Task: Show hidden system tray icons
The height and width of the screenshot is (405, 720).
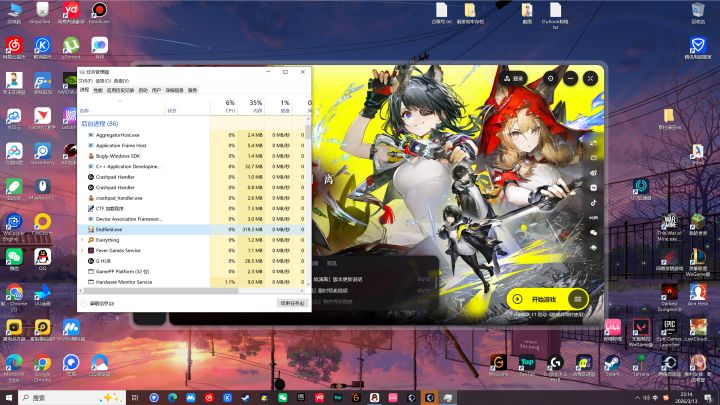Action: coord(637,398)
